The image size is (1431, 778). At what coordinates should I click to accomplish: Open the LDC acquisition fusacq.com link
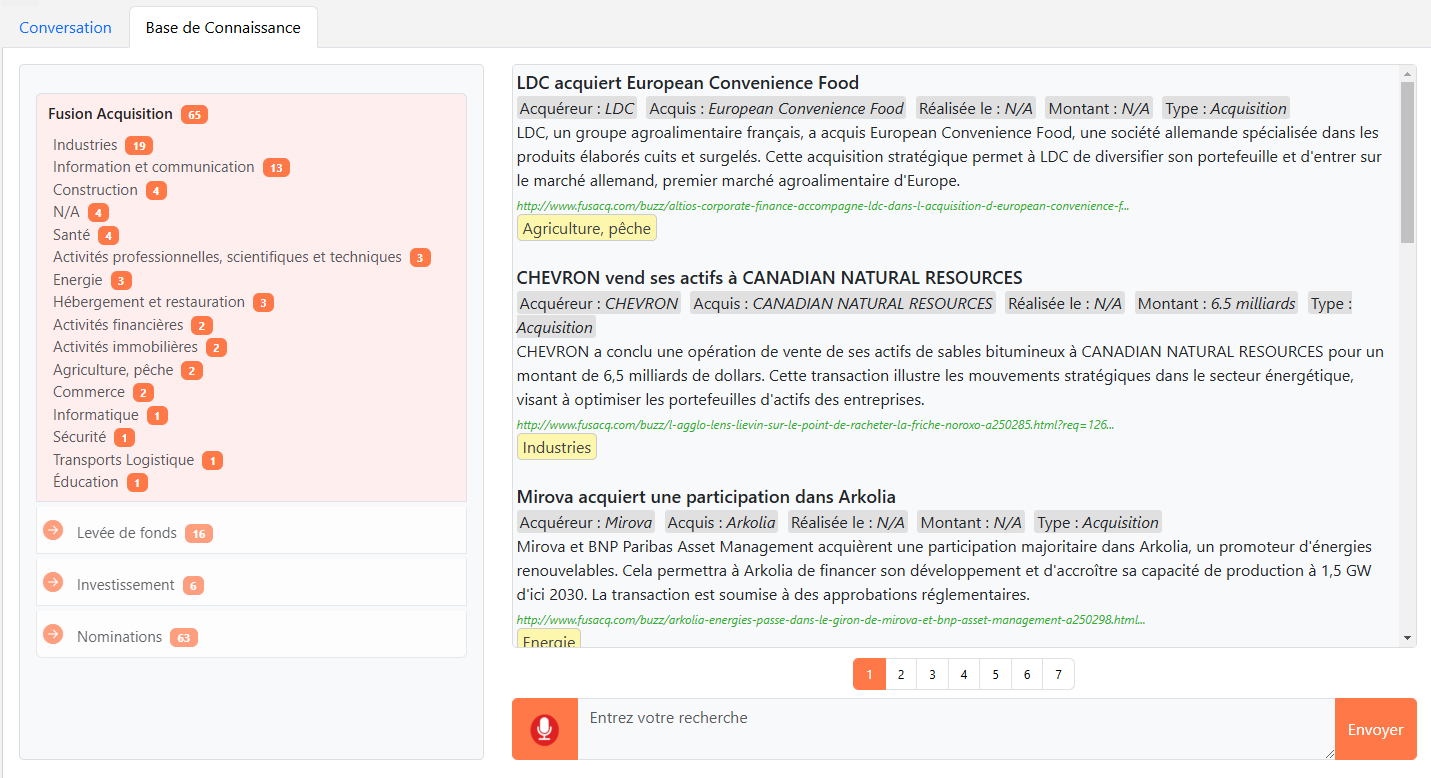point(822,206)
